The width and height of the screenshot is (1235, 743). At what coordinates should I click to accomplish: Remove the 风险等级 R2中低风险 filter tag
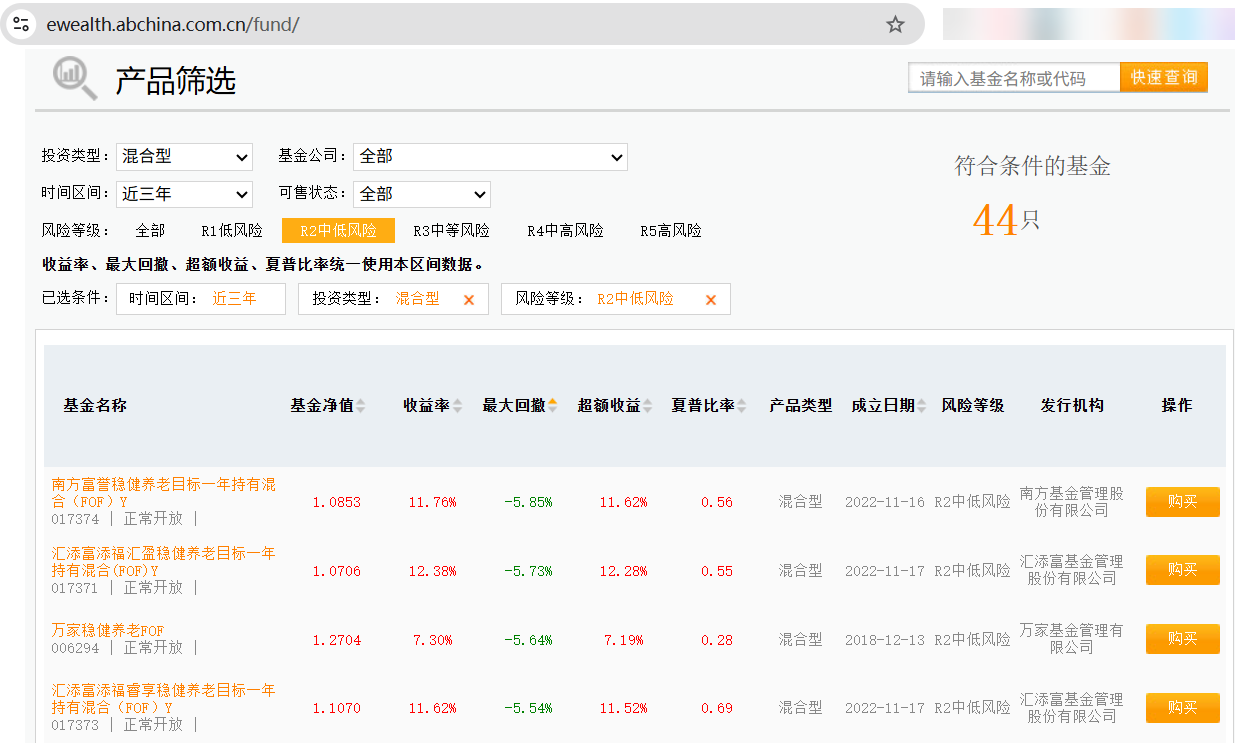pos(711,299)
